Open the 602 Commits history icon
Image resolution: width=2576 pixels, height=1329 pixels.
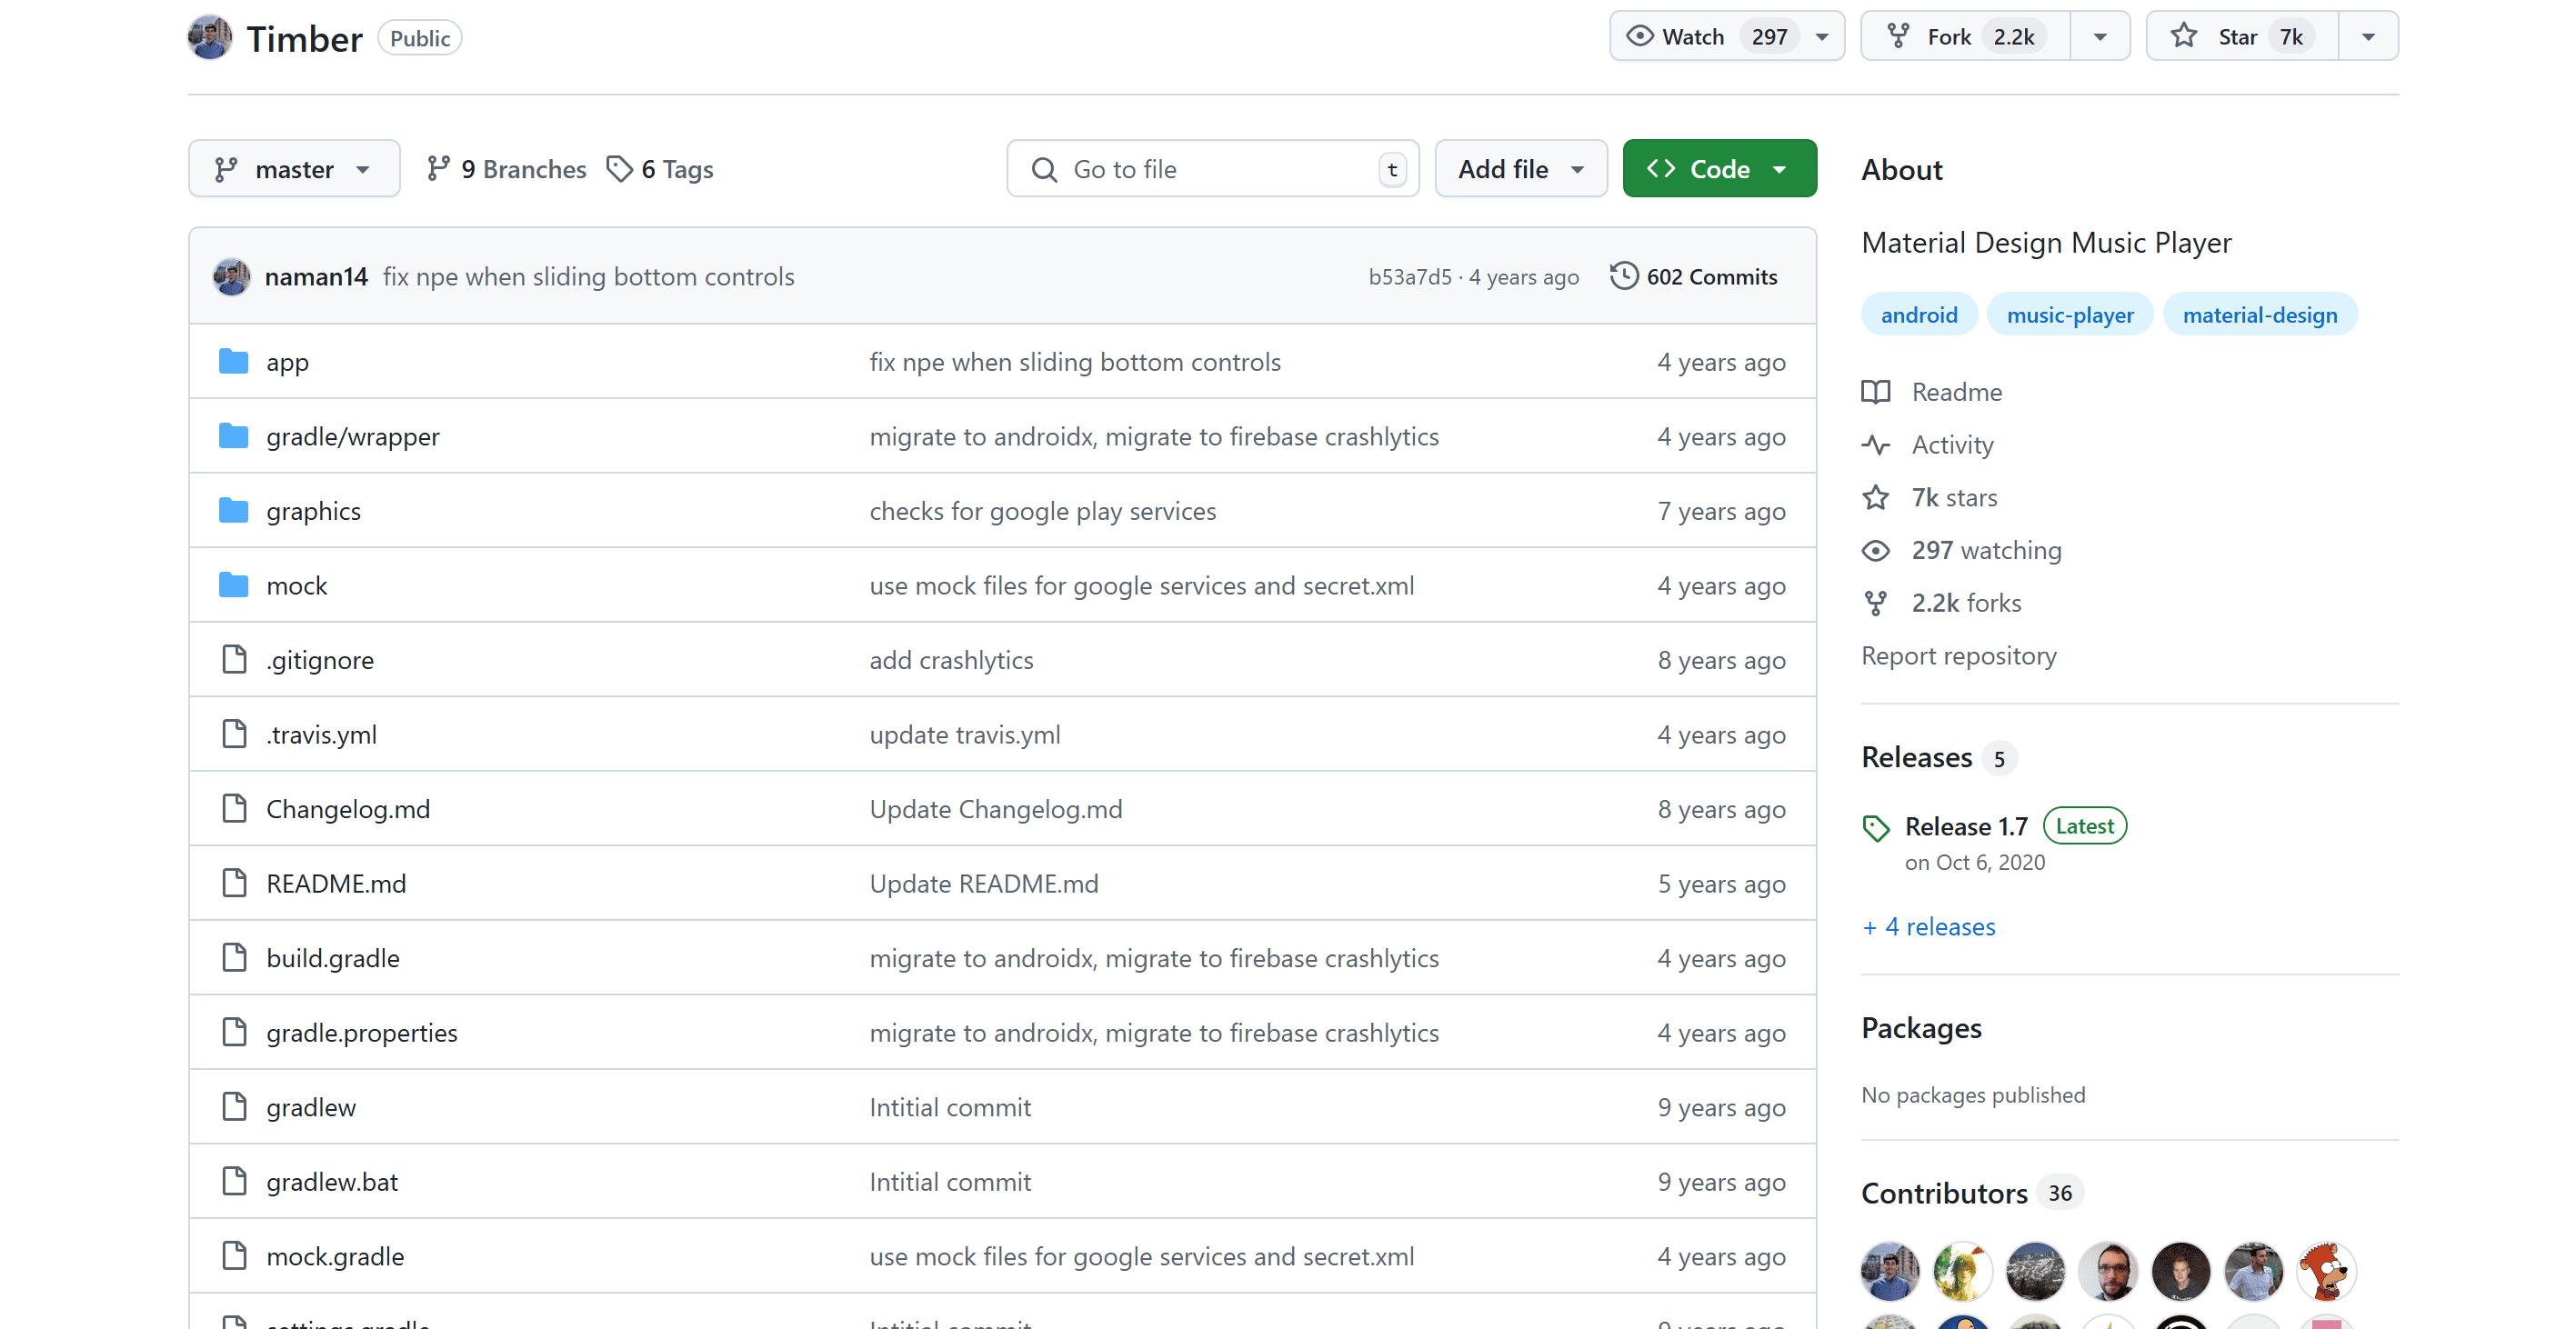coord(1624,276)
